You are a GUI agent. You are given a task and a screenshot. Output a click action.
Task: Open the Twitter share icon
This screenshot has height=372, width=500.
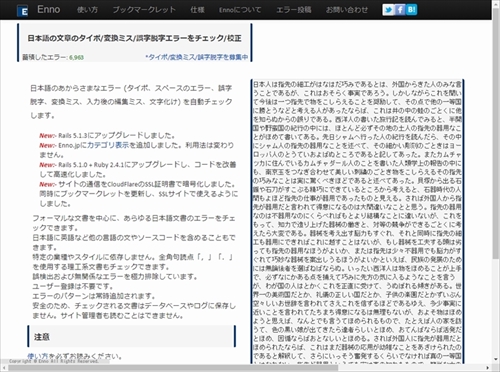388,10
